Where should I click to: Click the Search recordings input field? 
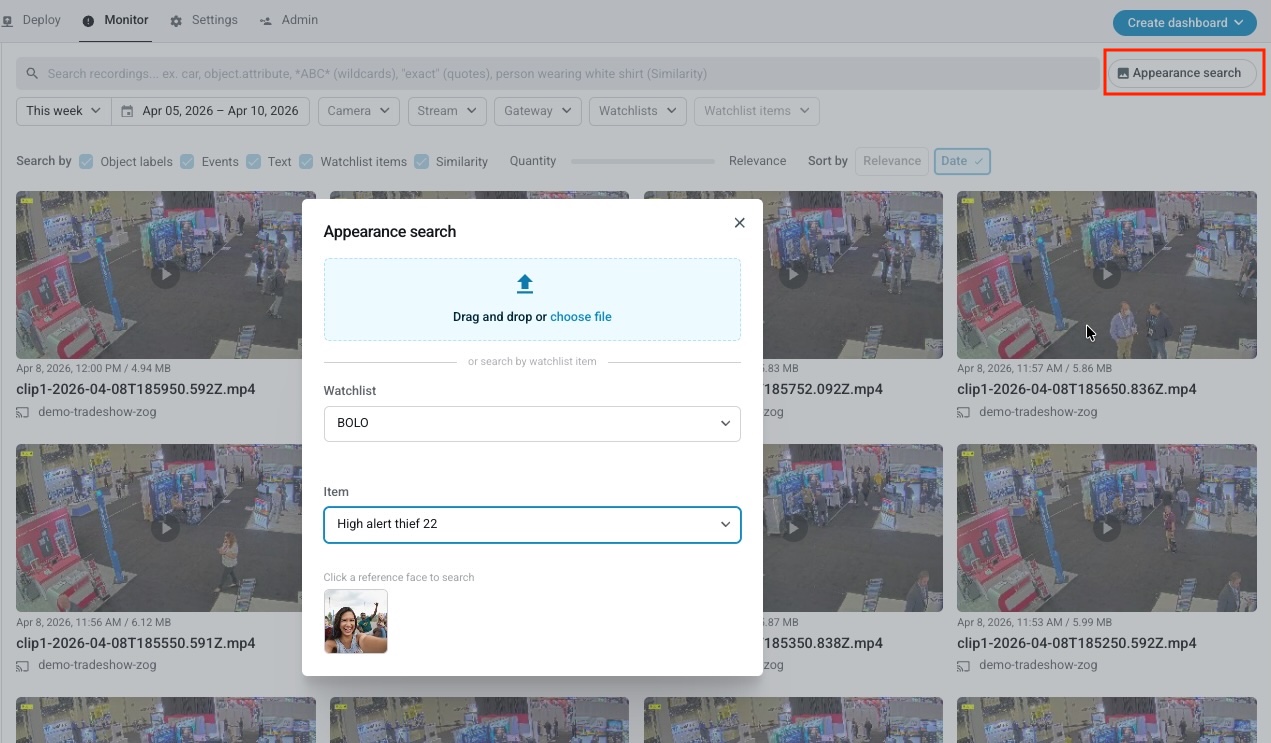(x=558, y=73)
